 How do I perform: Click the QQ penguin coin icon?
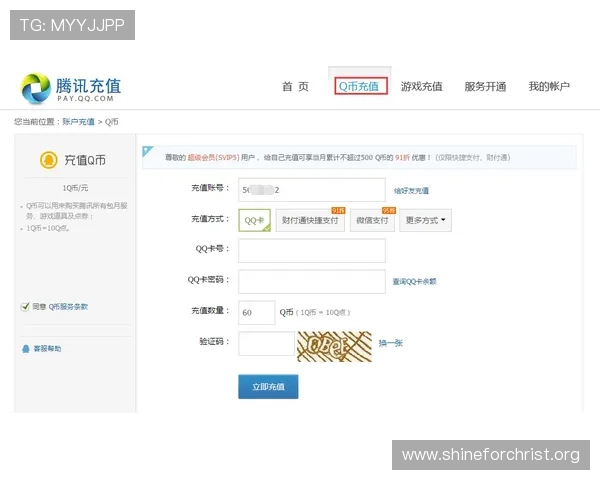click(49, 160)
